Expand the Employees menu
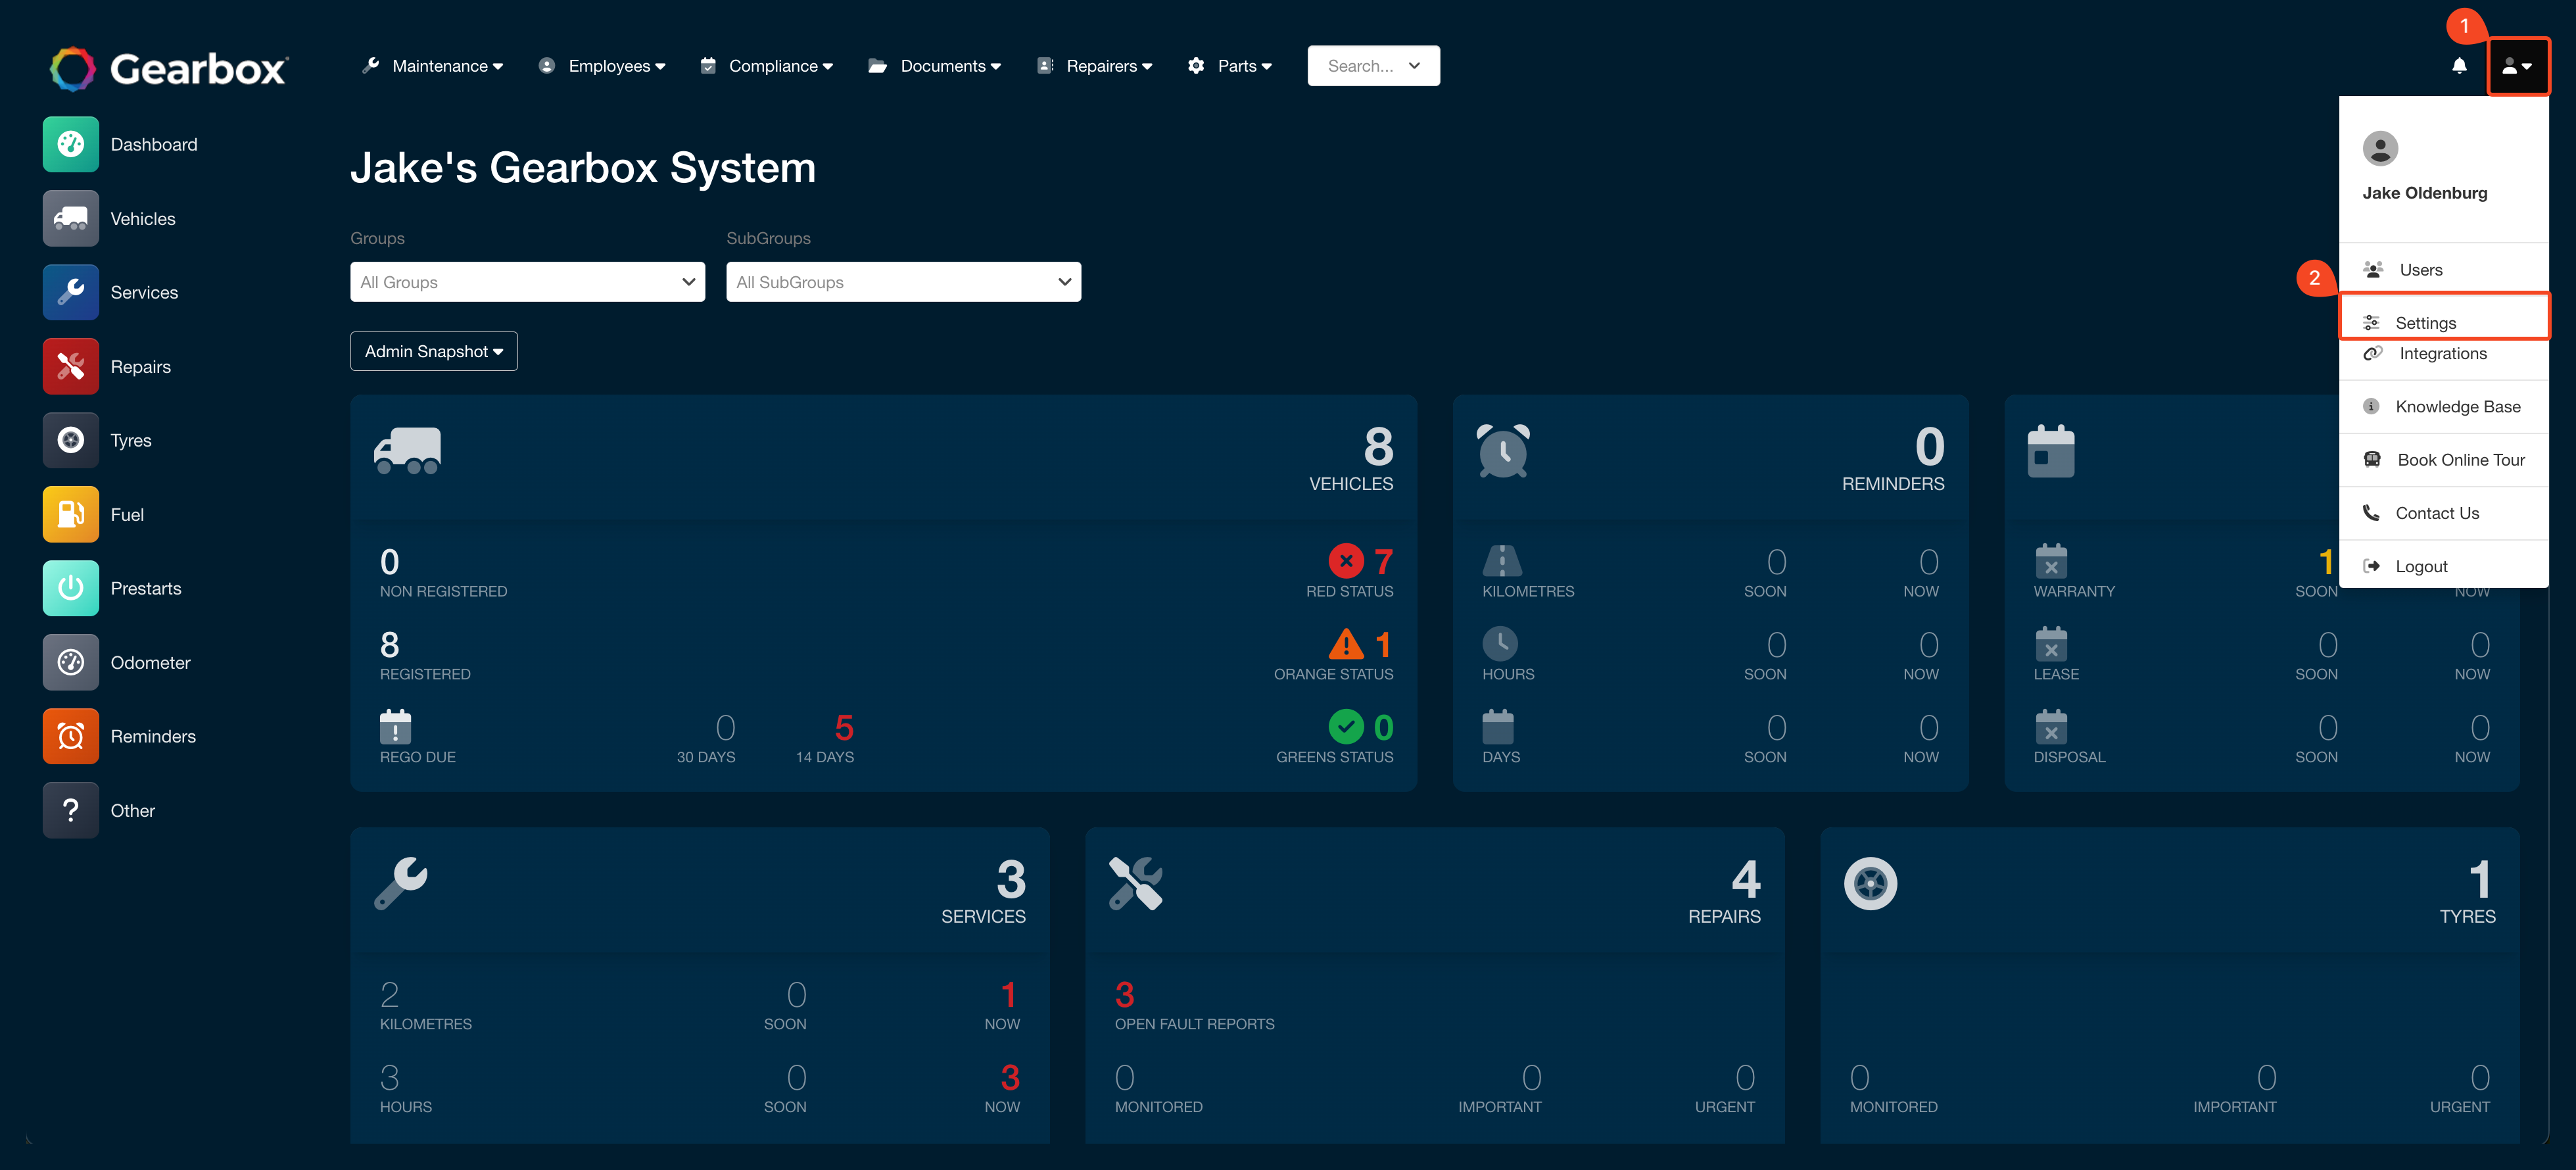Screen dimensions: 2576x1170 point(602,66)
